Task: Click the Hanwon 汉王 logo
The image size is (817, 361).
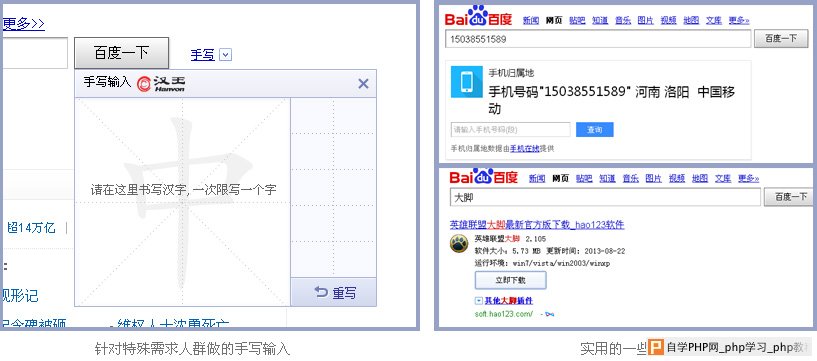Action: [161, 83]
